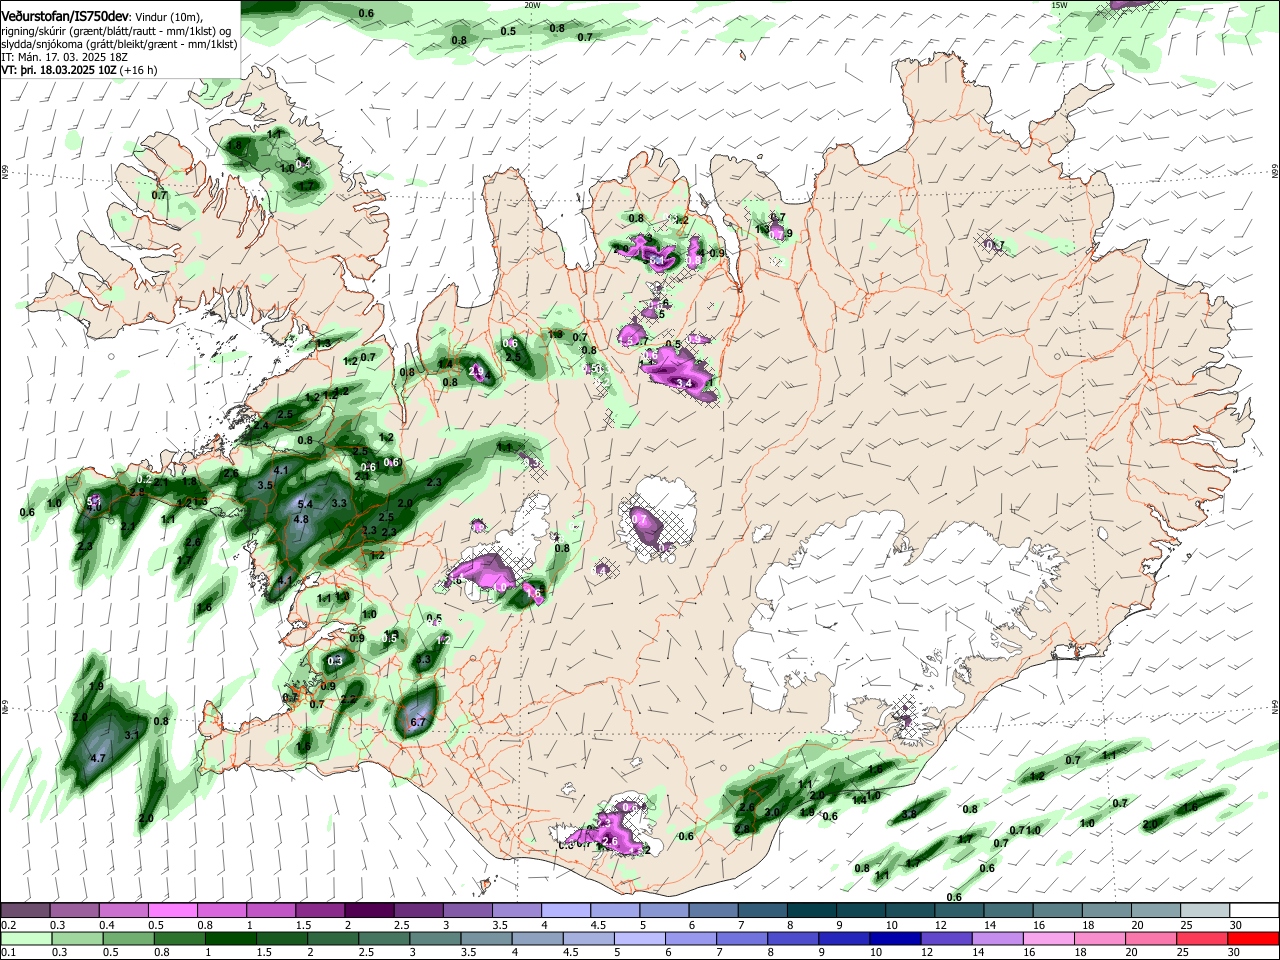This screenshot has width=1280, height=960.
Task: Select the 'rigning/skúrir' legend description line
Action: (116, 30)
